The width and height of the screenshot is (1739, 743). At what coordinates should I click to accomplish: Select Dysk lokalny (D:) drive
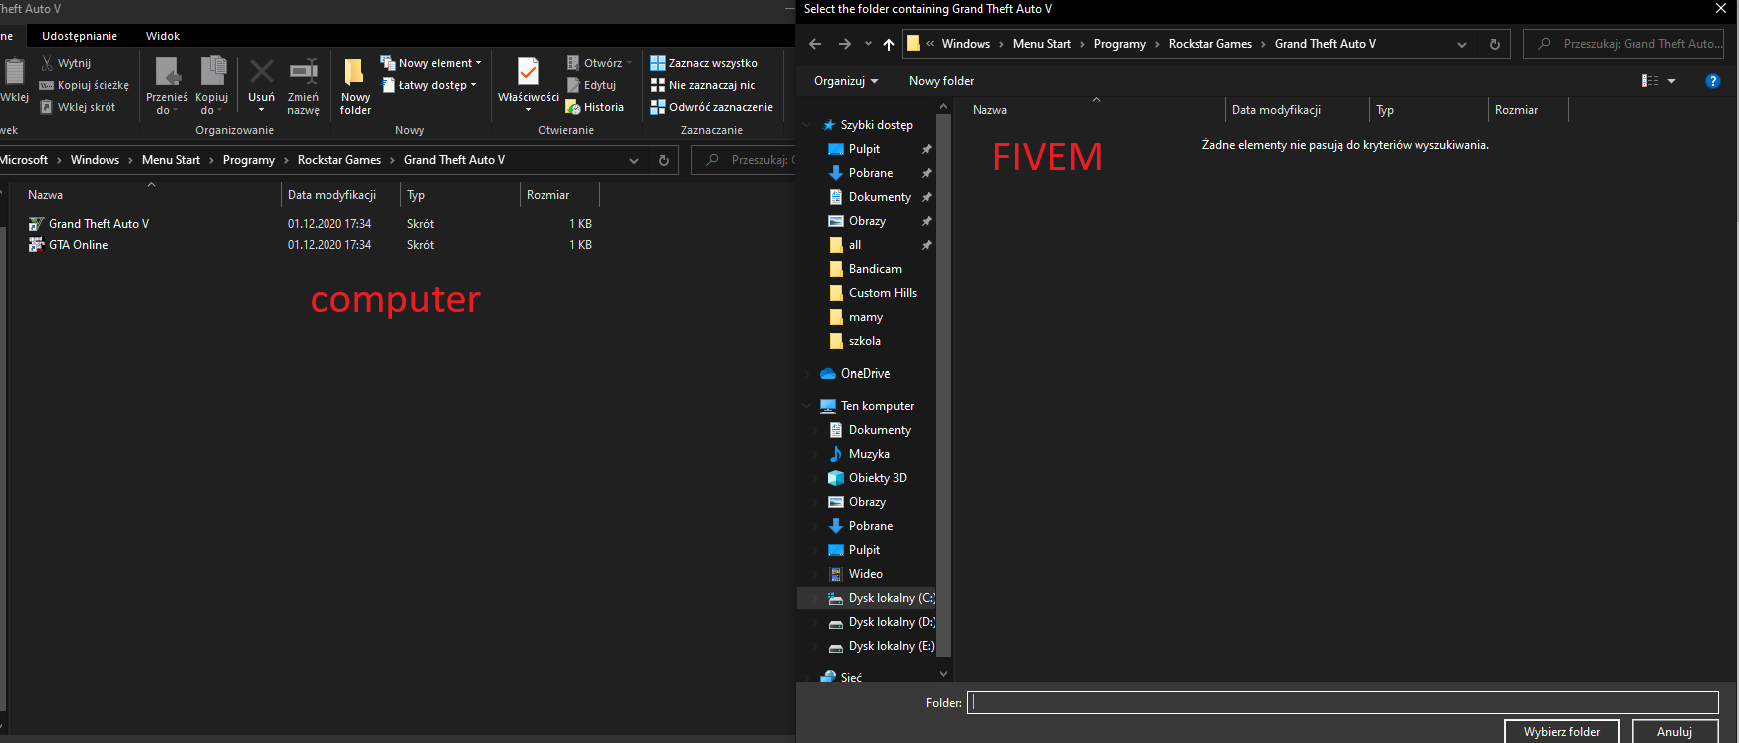(x=880, y=622)
